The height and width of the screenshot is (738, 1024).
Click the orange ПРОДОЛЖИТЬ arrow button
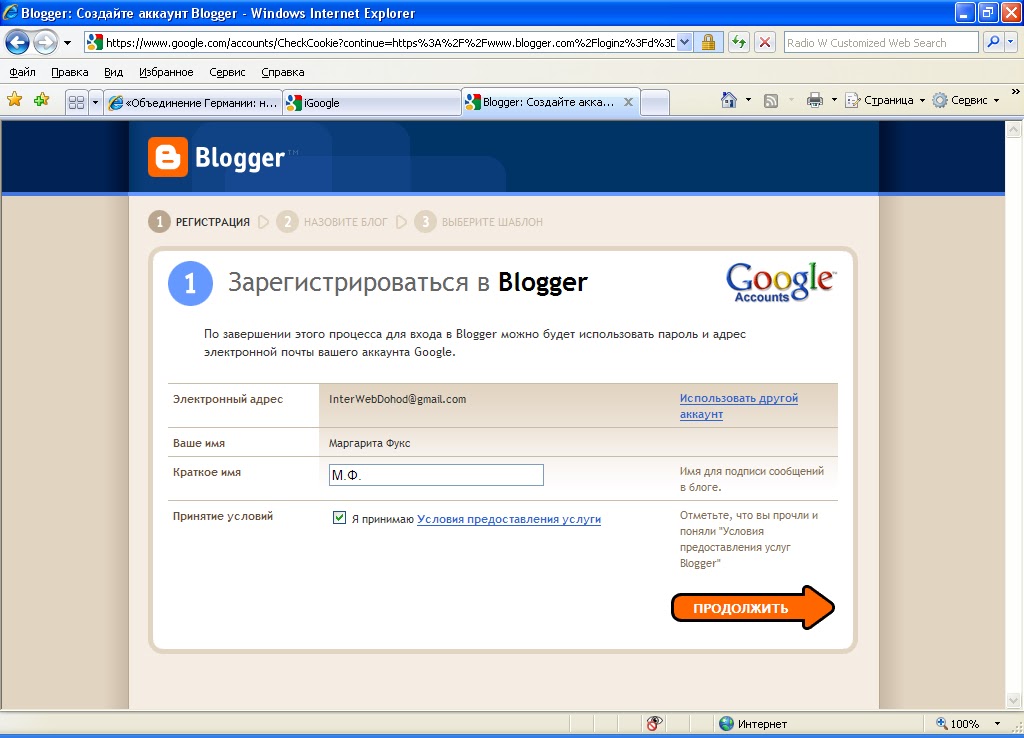(752, 607)
